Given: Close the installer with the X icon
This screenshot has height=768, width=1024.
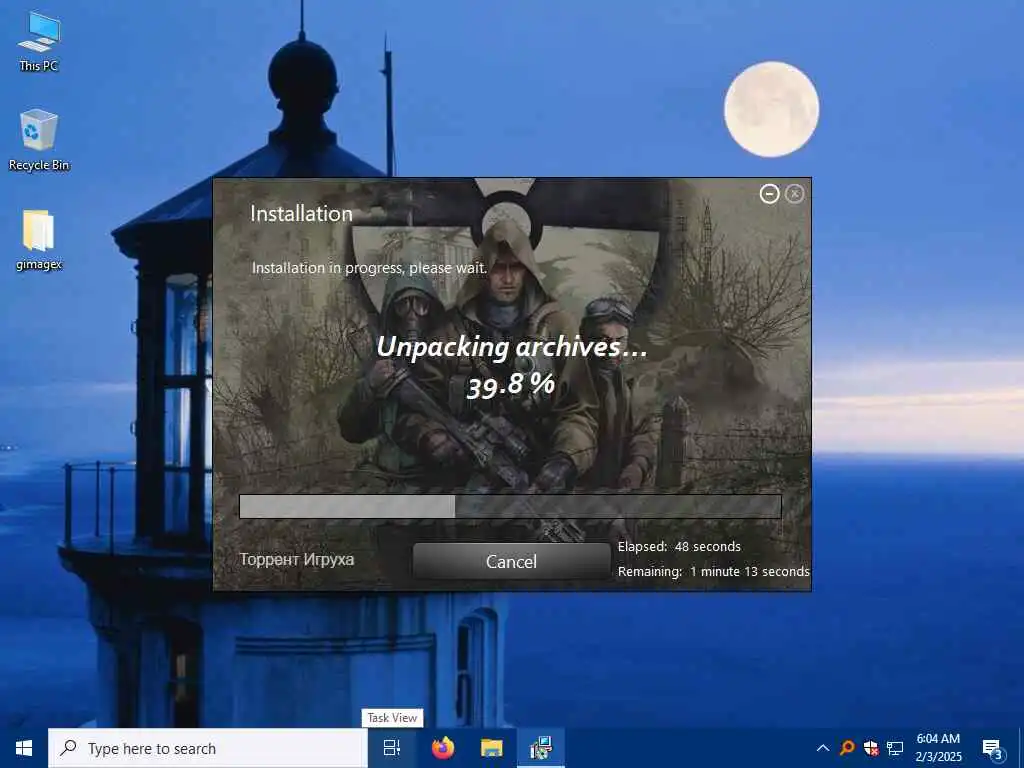Looking at the screenshot, I should pos(795,194).
